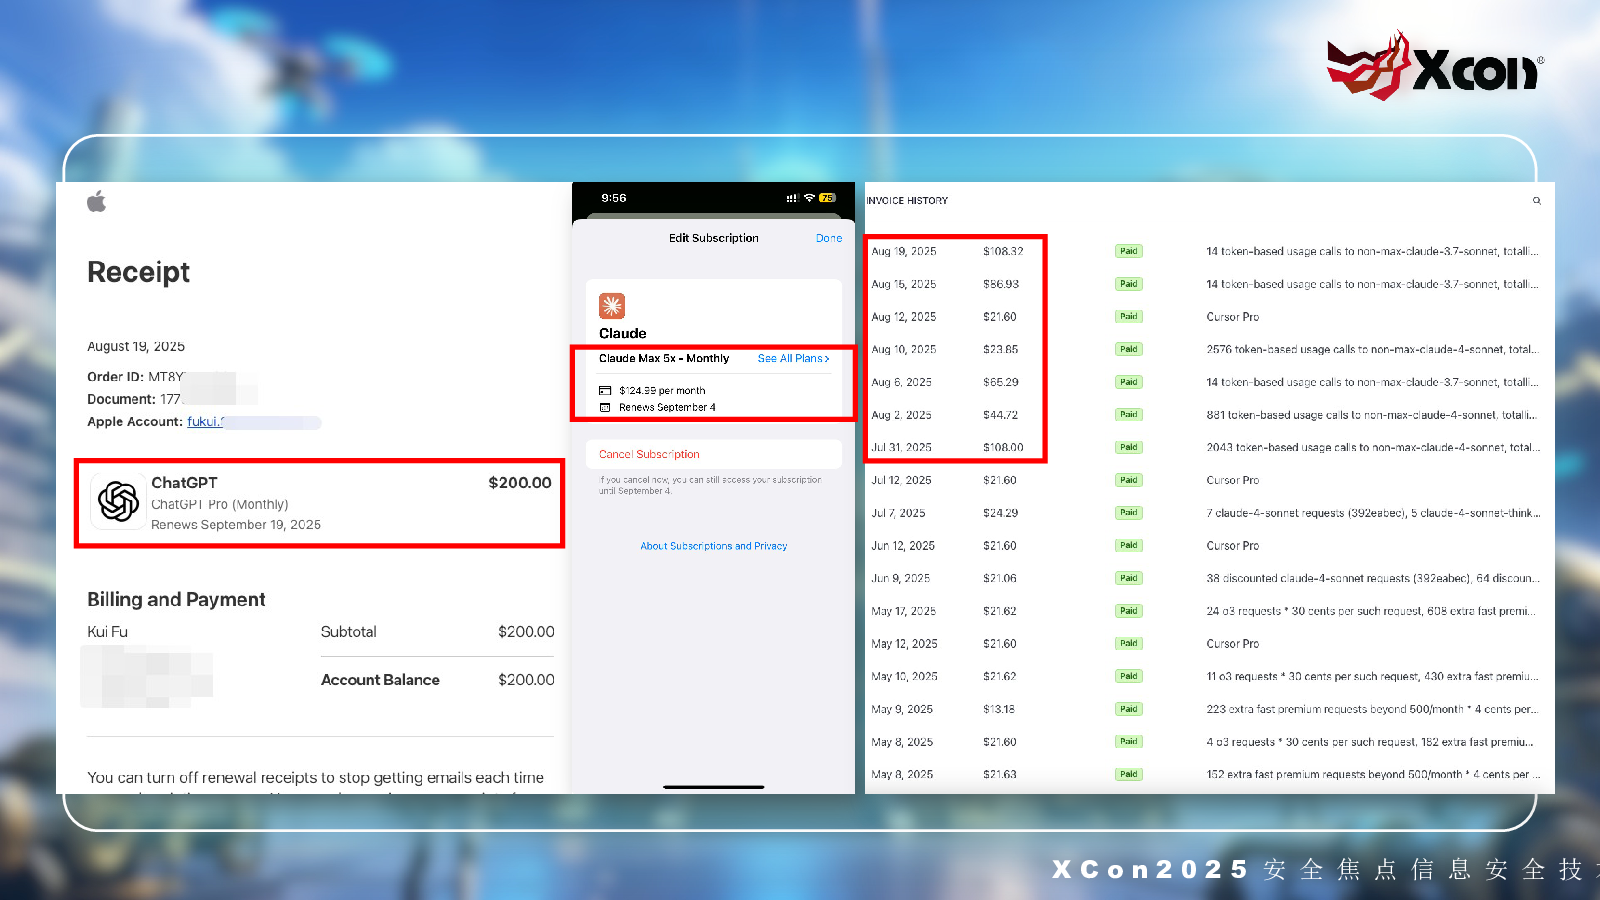This screenshot has height=900, width=1600.
Task: Click the $108.32 amount for Aug 19, 2025
Action: point(1003,252)
